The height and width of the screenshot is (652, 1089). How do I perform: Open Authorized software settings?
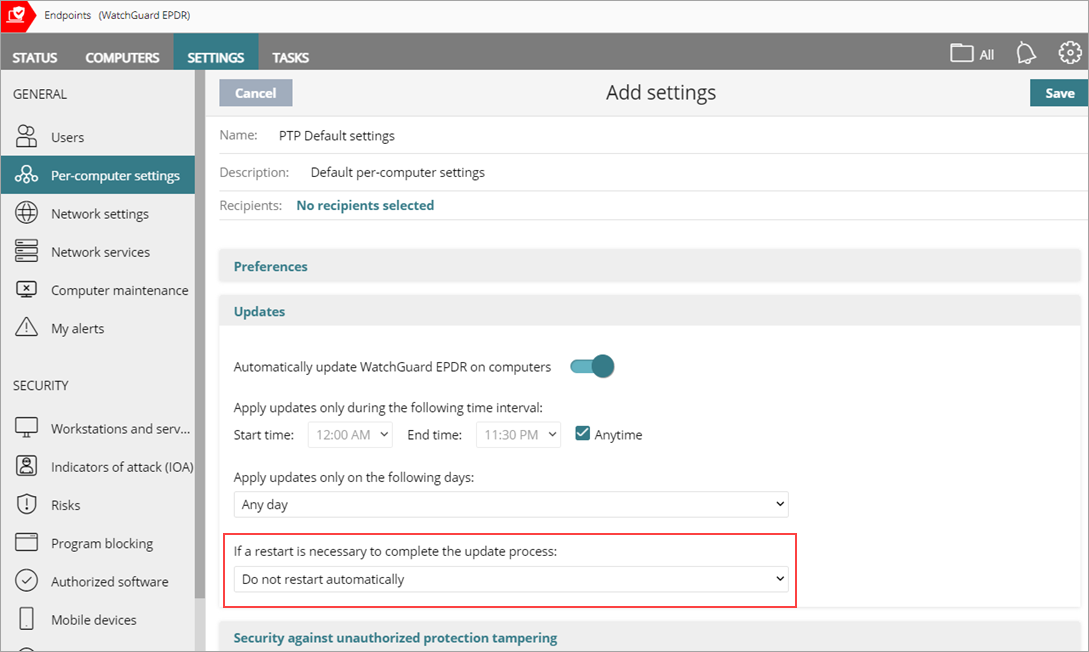point(28,581)
